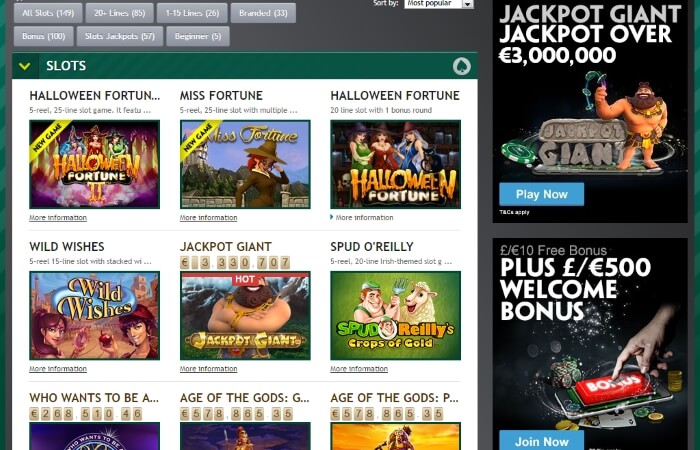
Task: Click the MISS FORTUNE title
Action: click(x=221, y=96)
